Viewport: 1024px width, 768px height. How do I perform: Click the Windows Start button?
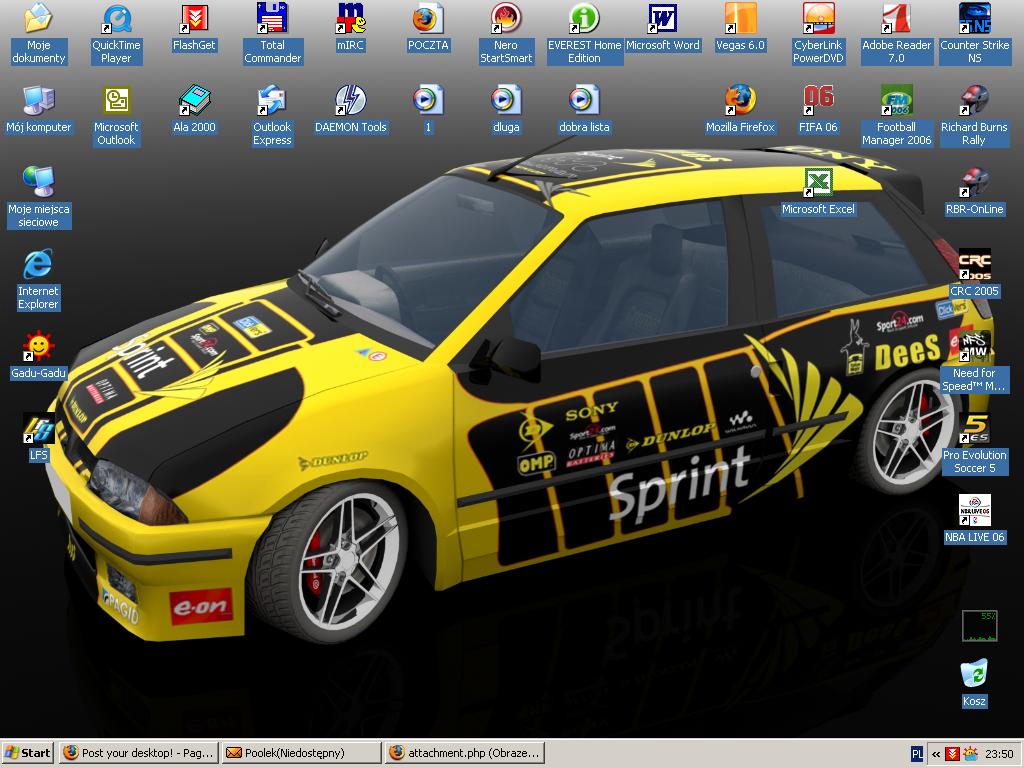tap(28, 753)
